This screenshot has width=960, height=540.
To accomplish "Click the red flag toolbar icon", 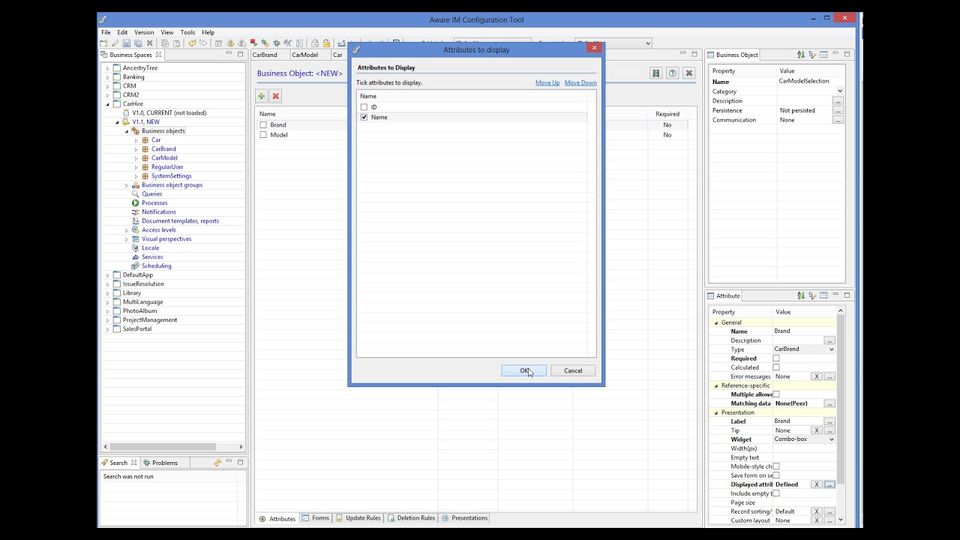I will click(x=253, y=43).
